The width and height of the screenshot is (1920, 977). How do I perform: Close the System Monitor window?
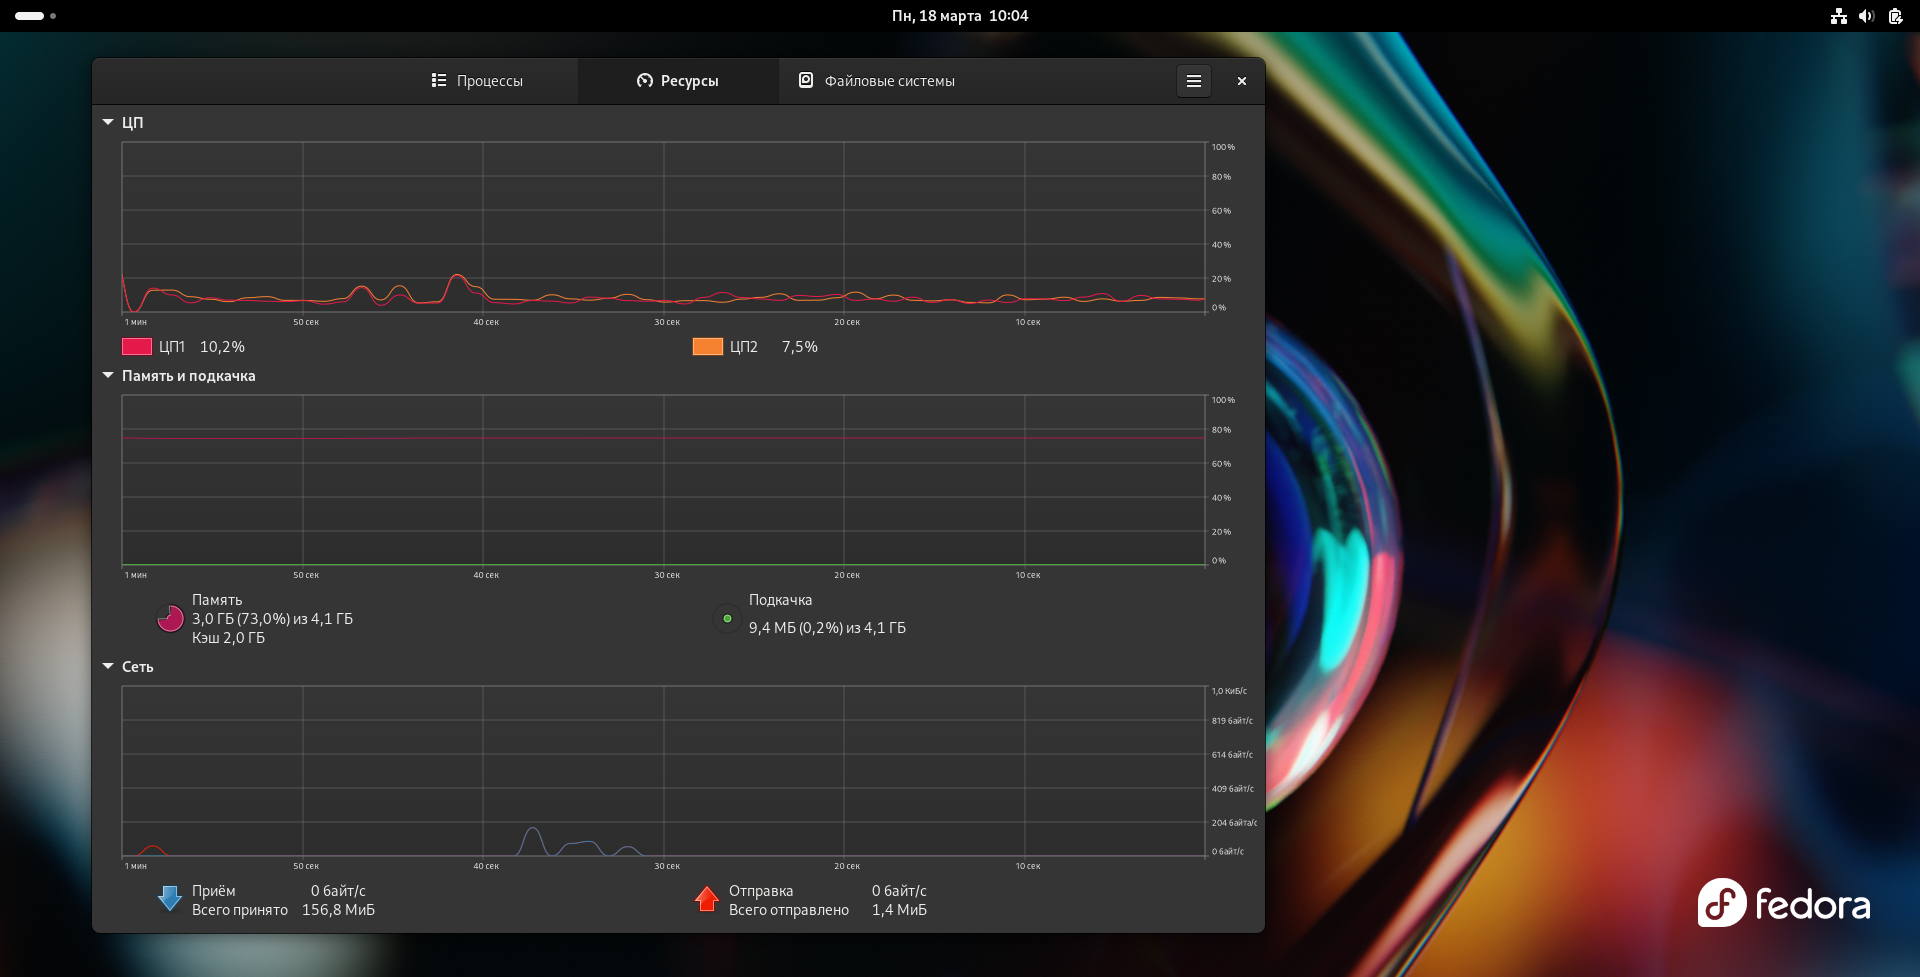pyautogui.click(x=1241, y=81)
